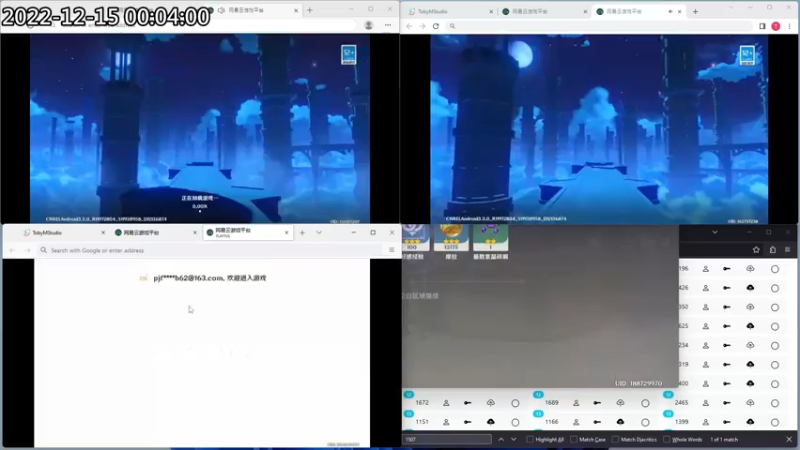Close the PLAYING tab in the bottom-left browser
Viewport: 800px width, 450px height.
[x=287, y=233]
